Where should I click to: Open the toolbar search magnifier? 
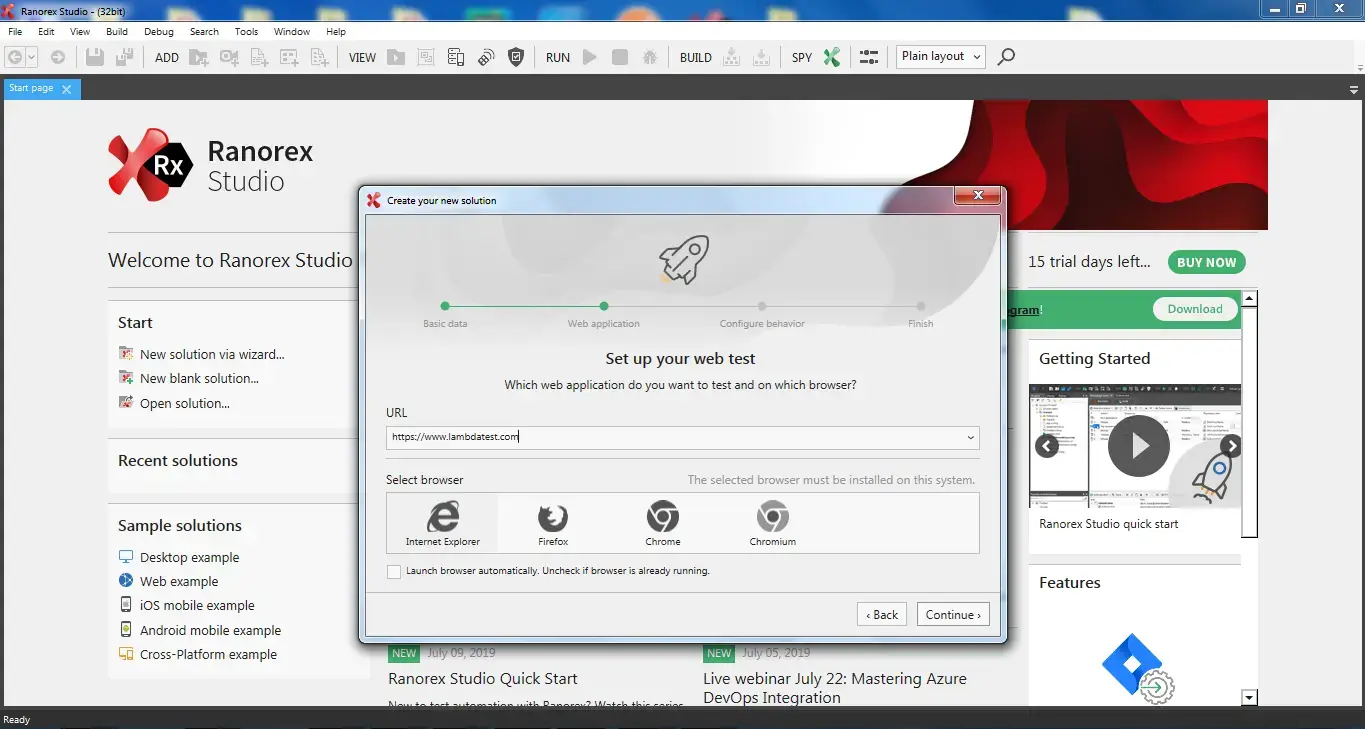click(x=1005, y=57)
